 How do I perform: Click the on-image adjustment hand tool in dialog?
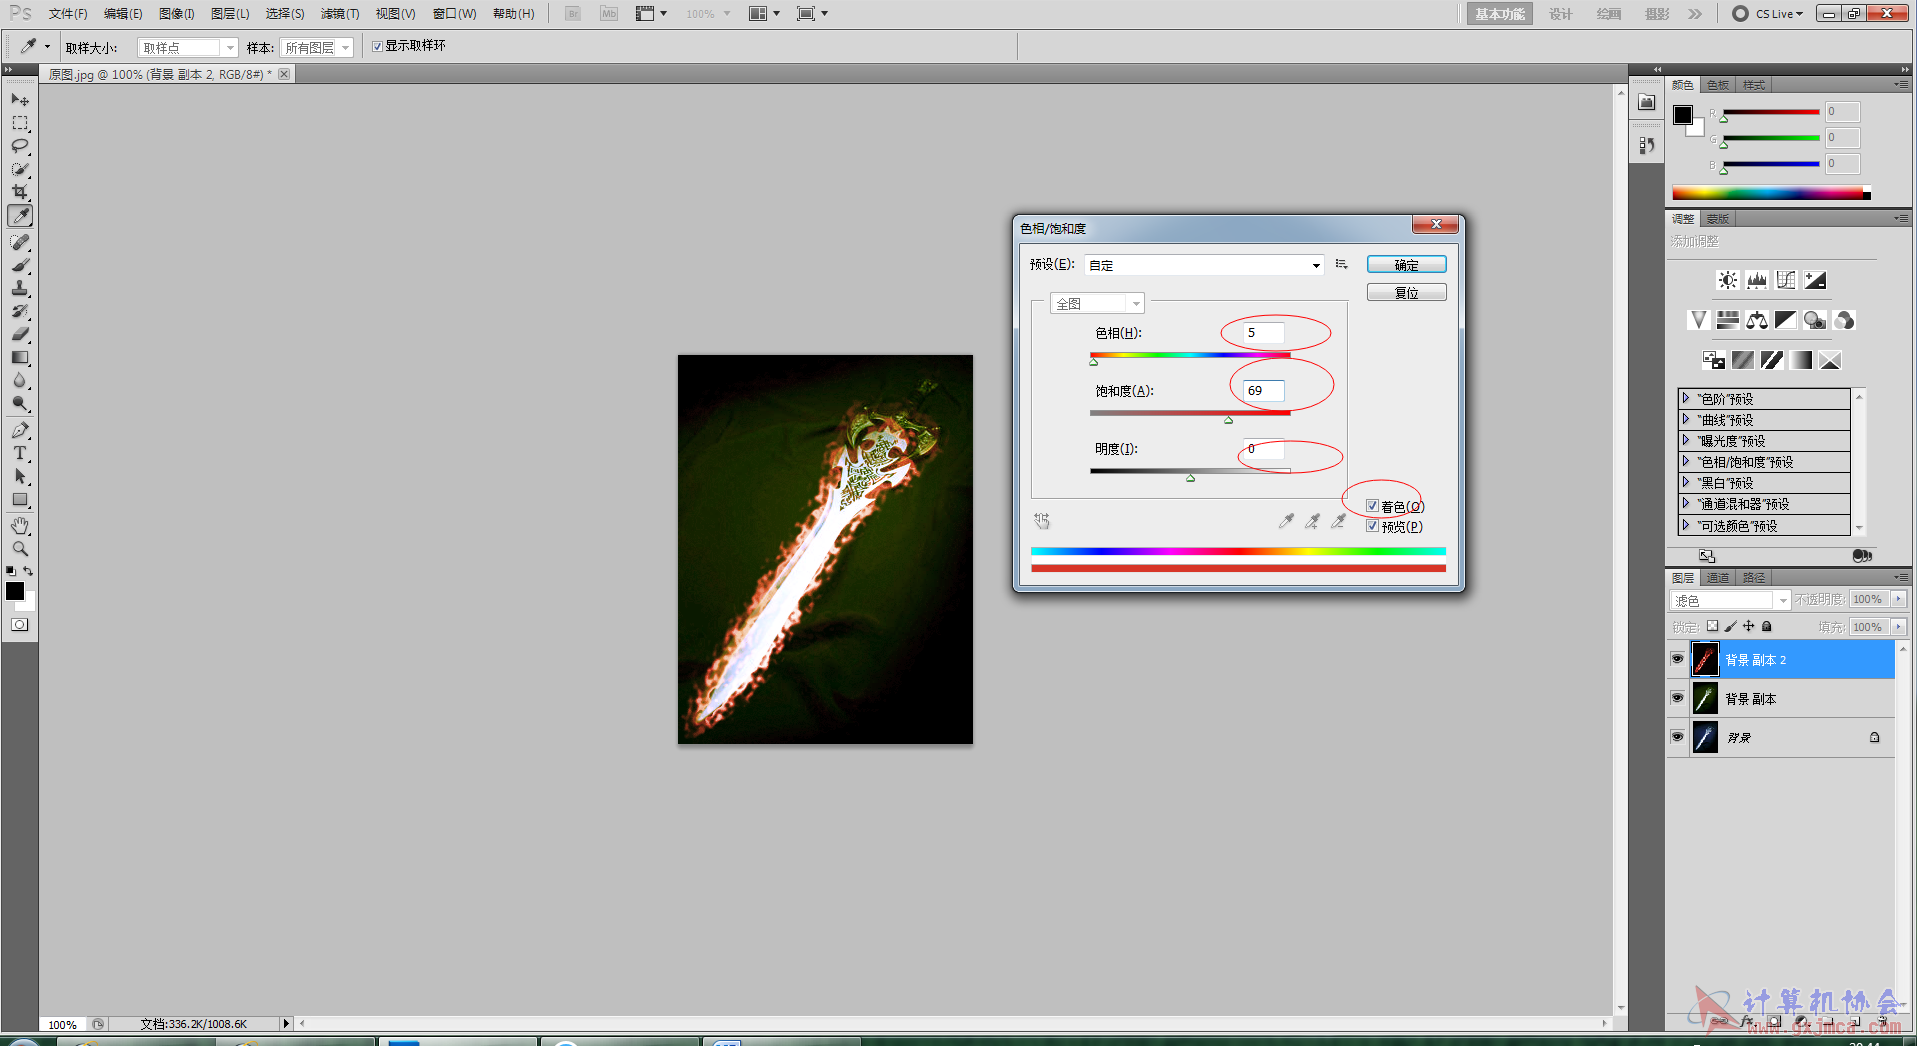[1042, 521]
